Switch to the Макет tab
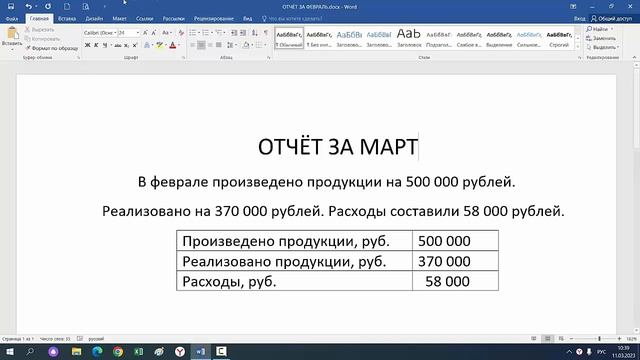This screenshot has width=640, height=360. pyautogui.click(x=120, y=19)
